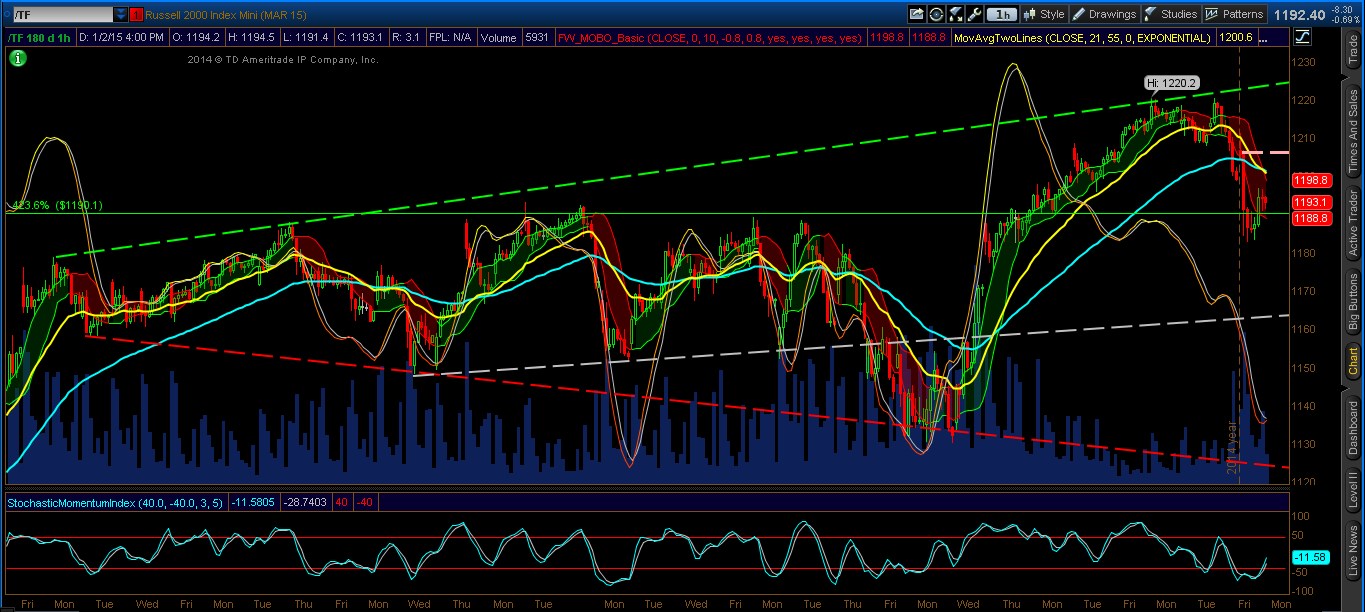Expand the ellipsis after MovAvgTwoLines value
Screen dimensions: 1365x612
(1265, 38)
